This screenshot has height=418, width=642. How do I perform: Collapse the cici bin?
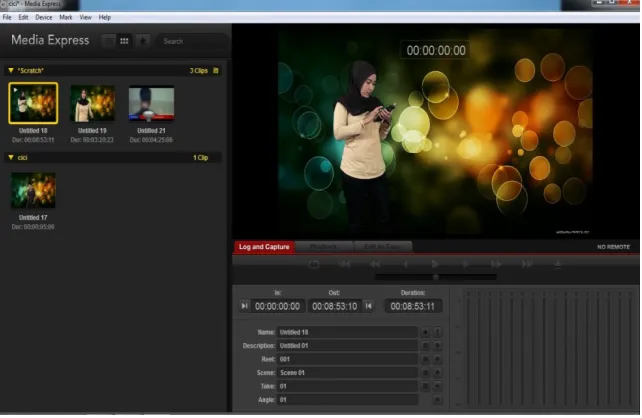coord(11,158)
